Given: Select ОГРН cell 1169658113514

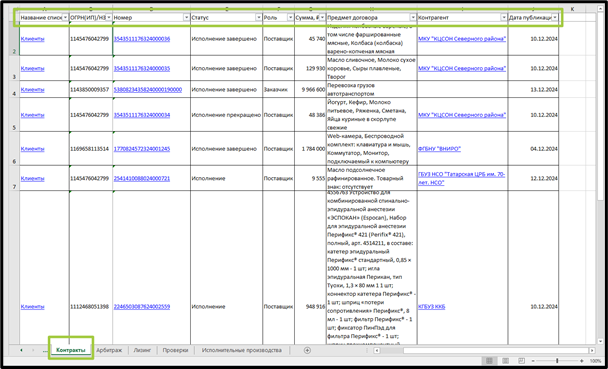Looking at the screenshot, I should [x=91, y=149].
